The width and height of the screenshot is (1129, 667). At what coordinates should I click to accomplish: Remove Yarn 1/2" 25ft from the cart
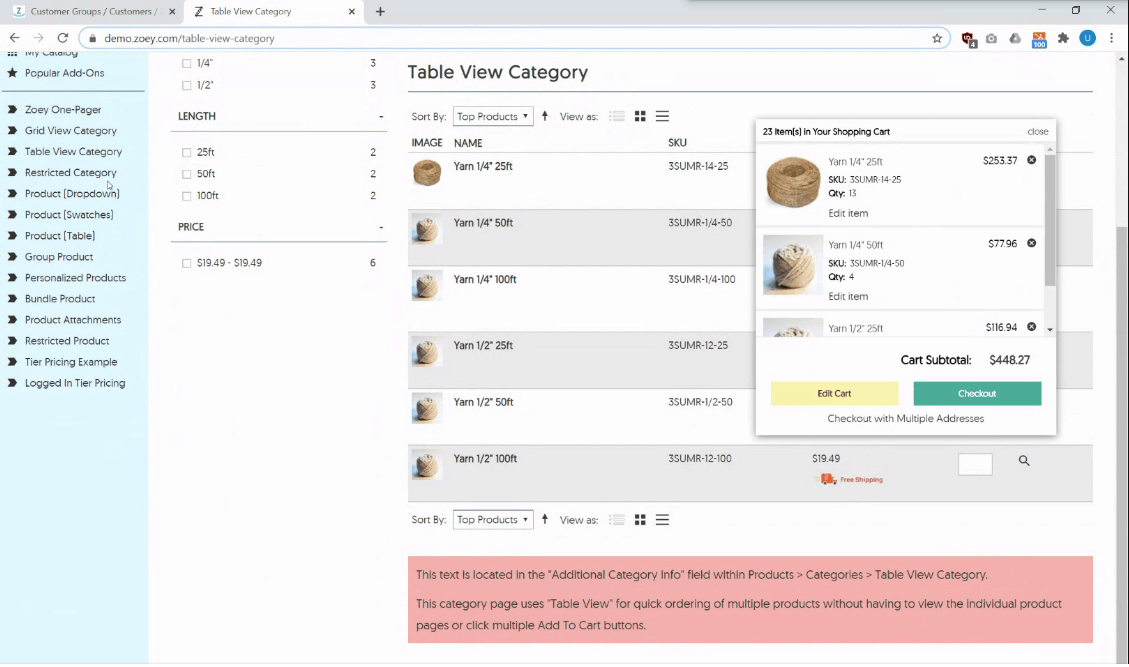click(x=1031, y=327)
